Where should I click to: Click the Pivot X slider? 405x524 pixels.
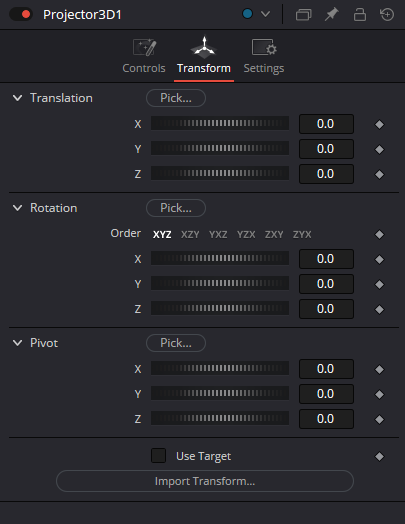coord(220,368)
